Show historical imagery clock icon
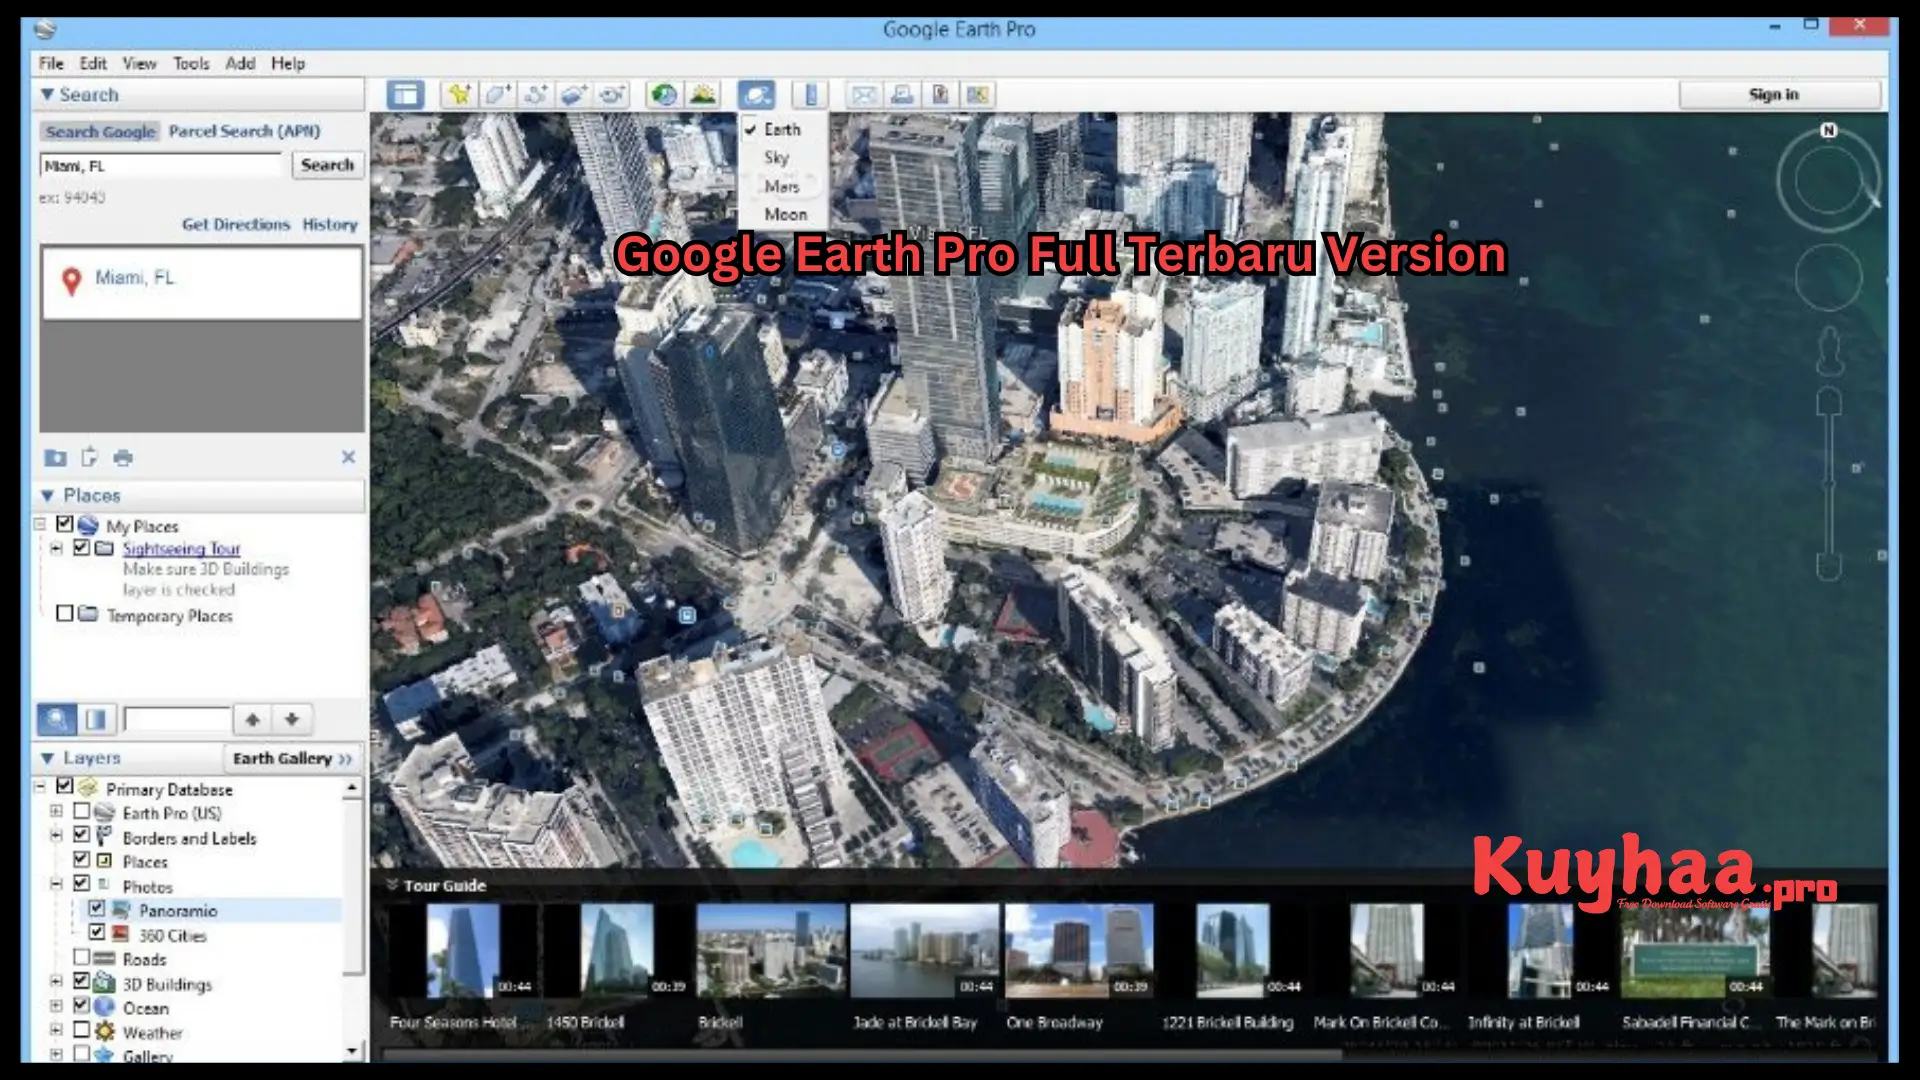Image resolution: width=1920 pixels, height=1080 pixels. 664,95
